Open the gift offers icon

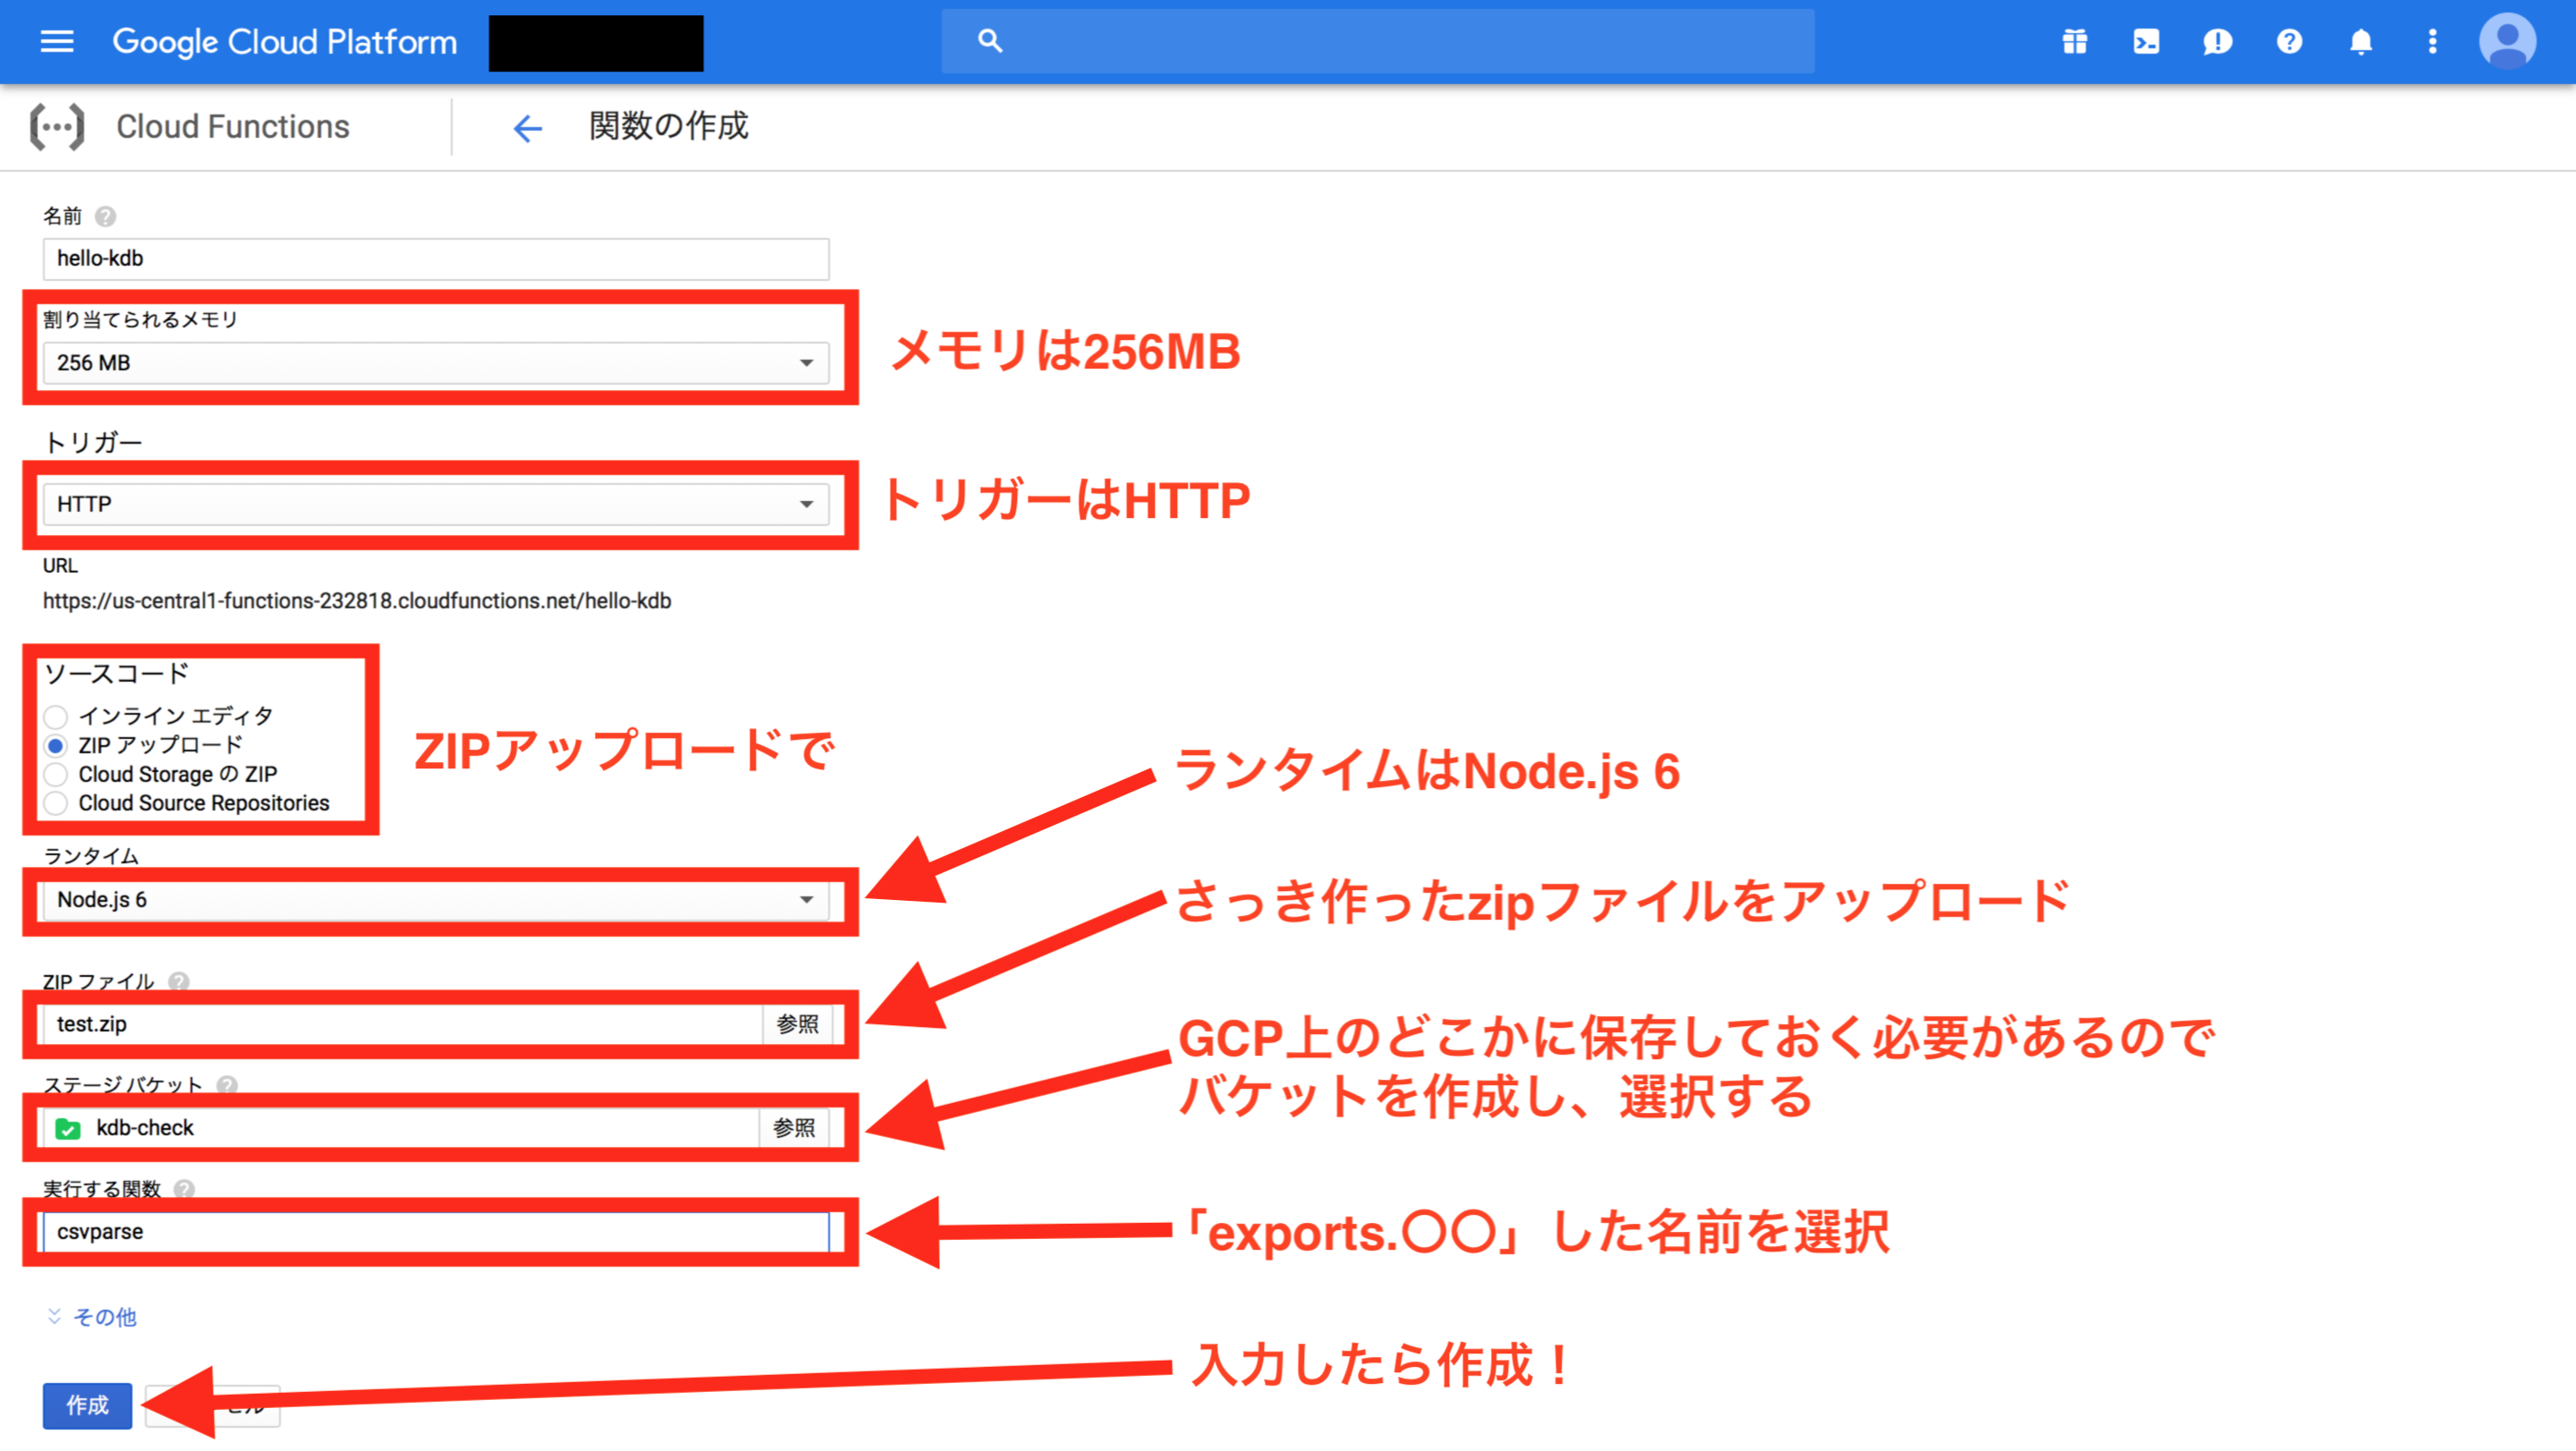tap(2074, 41)
